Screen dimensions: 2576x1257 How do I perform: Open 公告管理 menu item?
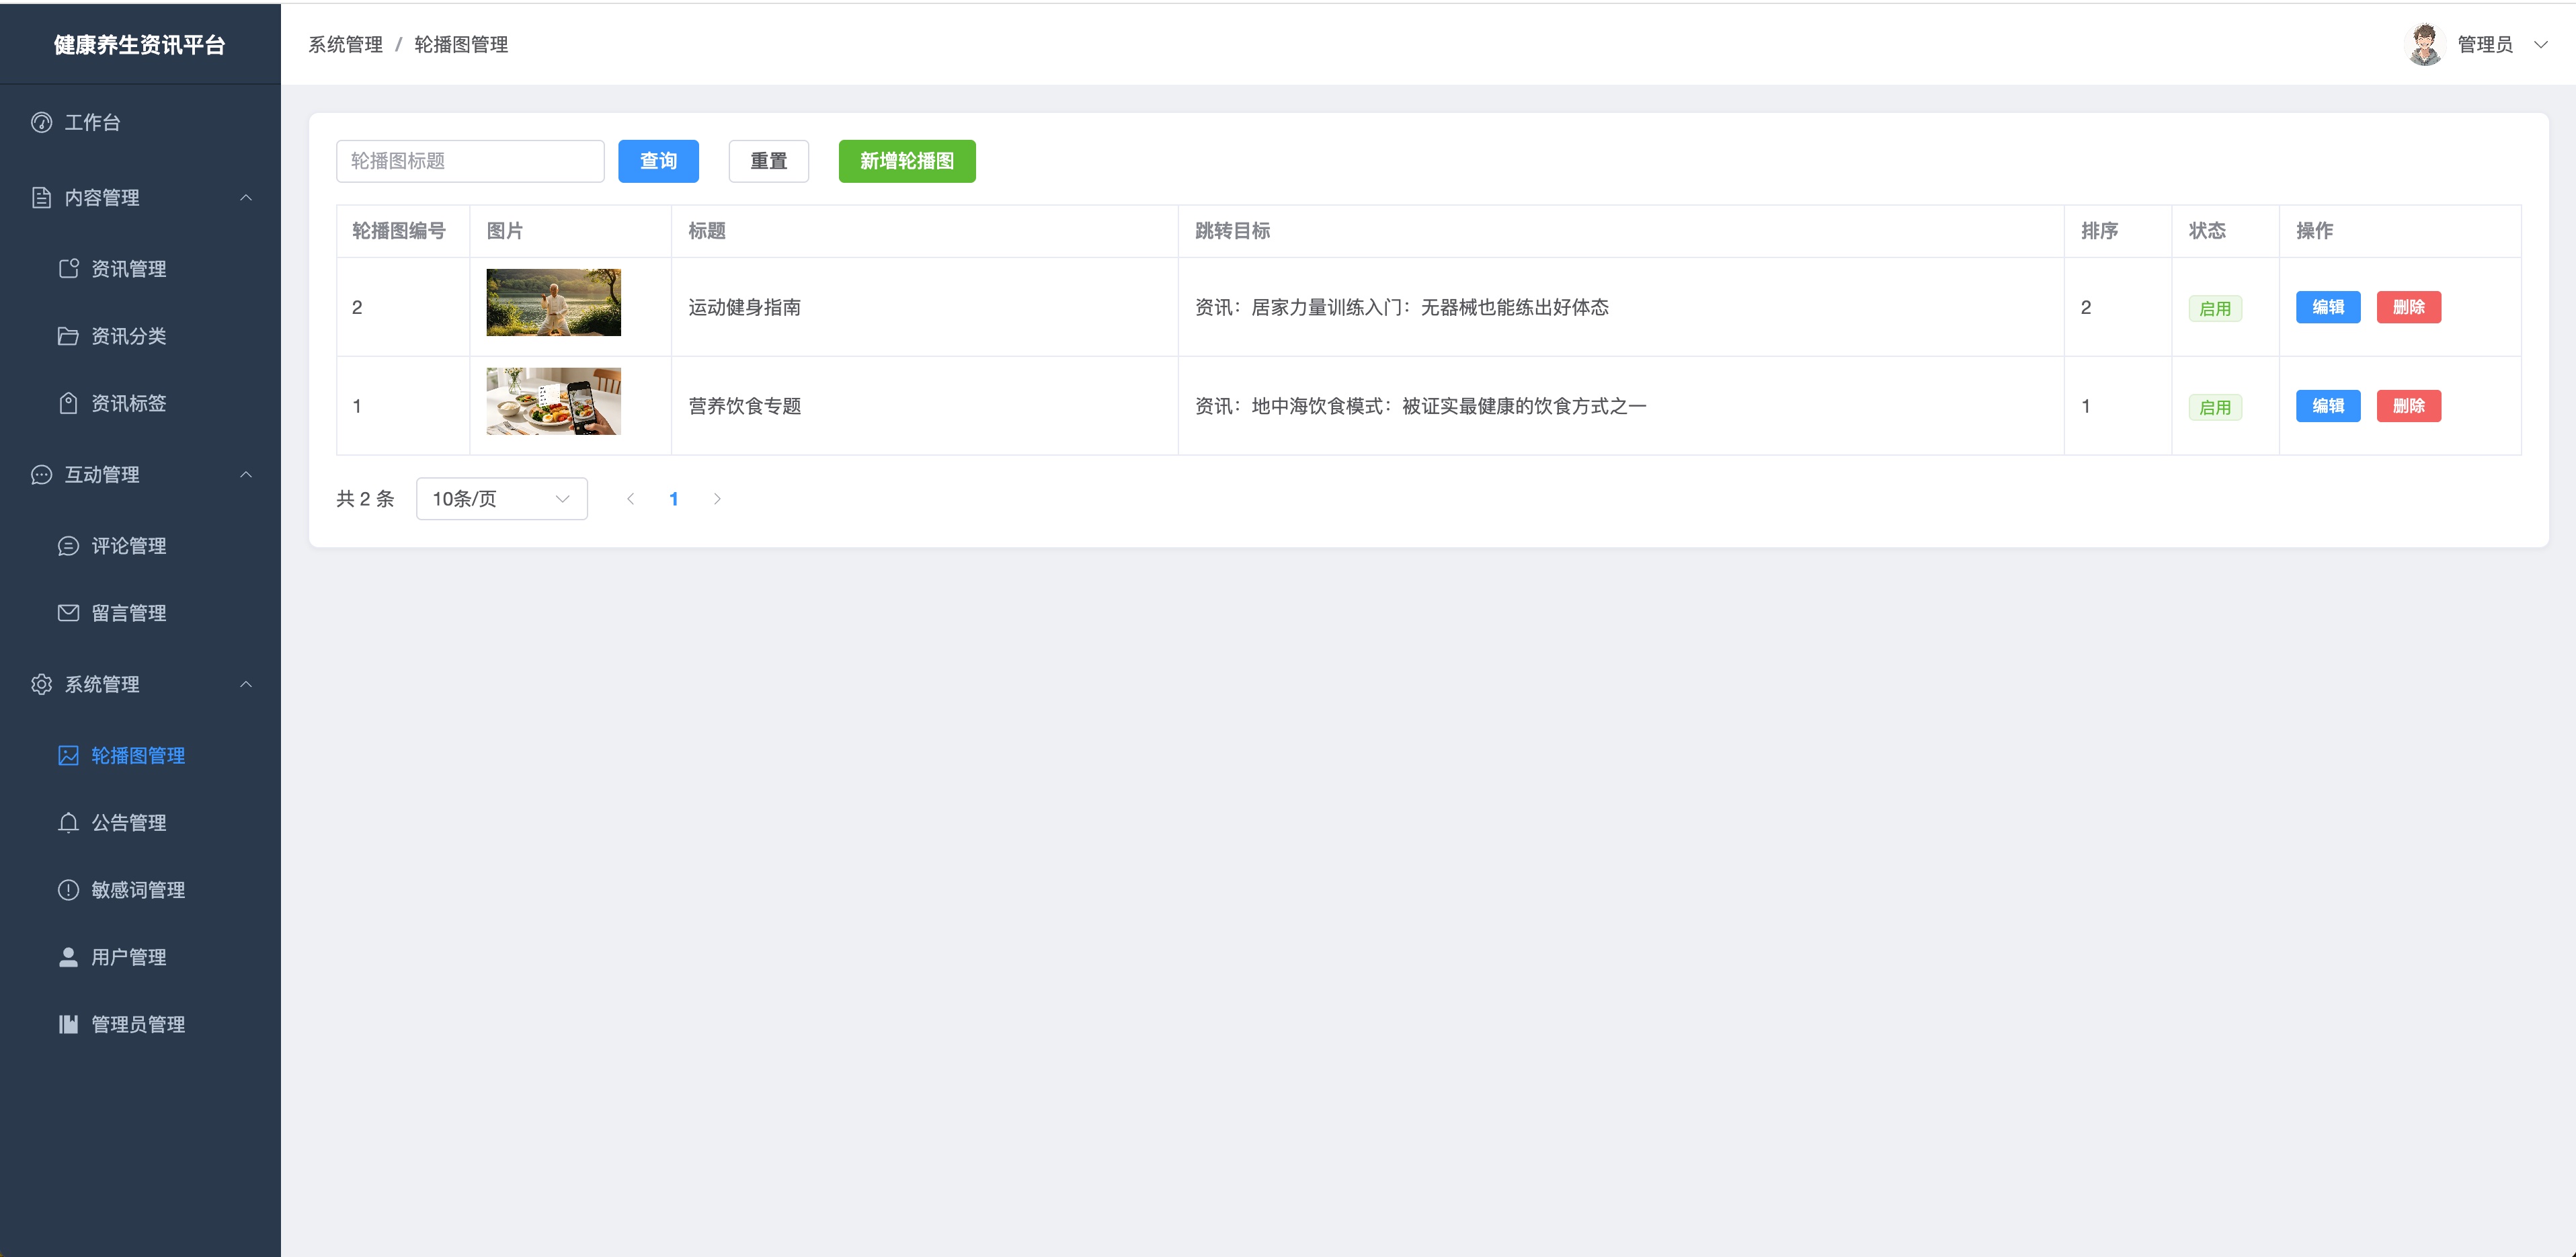pyautogui.click(x=140, y=823)
